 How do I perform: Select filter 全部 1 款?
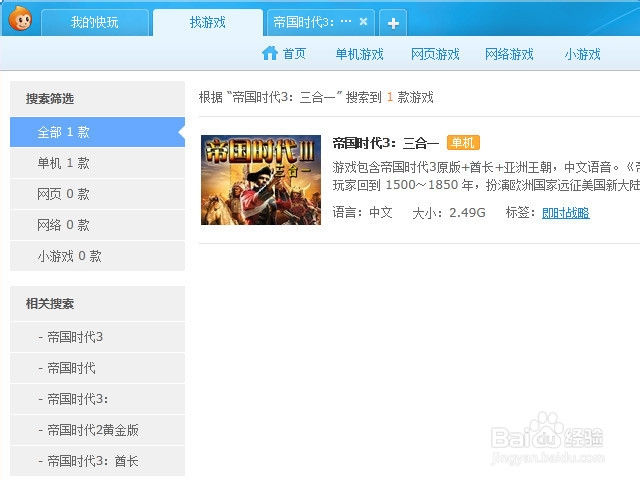tap(98, 132)
